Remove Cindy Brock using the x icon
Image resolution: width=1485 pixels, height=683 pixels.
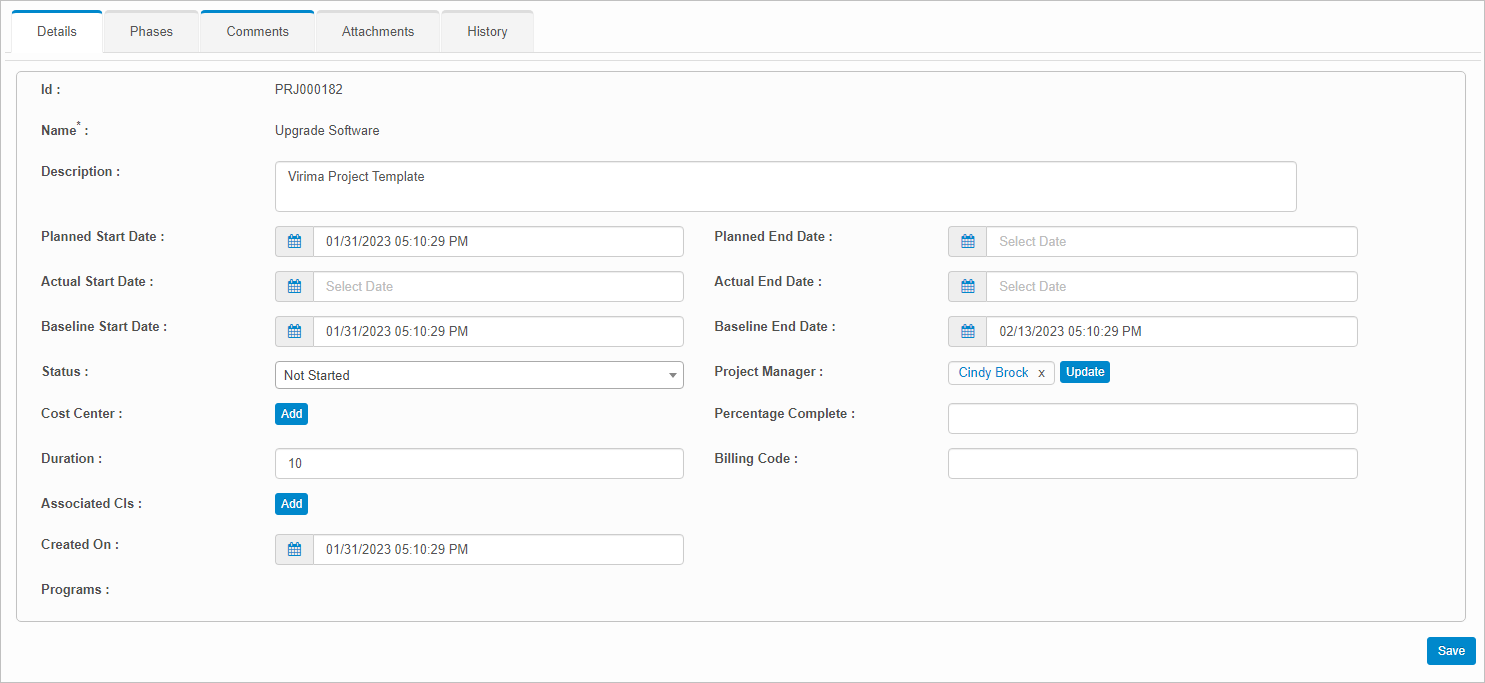coord(1041,373)
